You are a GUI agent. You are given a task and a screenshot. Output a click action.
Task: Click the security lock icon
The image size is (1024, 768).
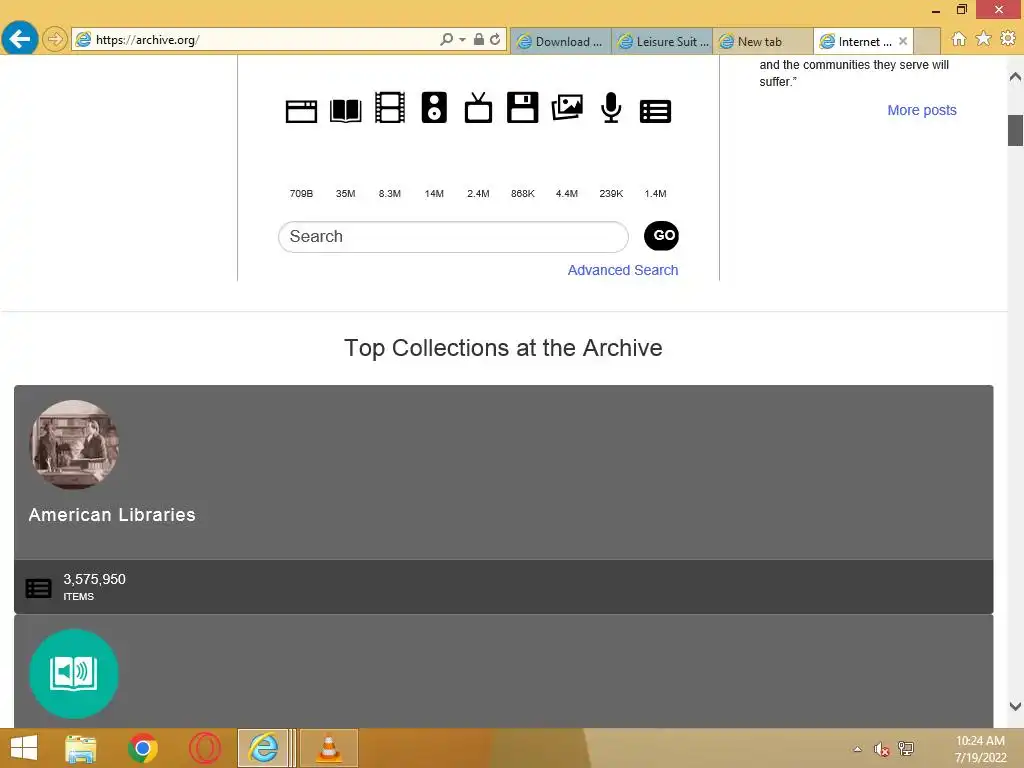coord(479,39)
